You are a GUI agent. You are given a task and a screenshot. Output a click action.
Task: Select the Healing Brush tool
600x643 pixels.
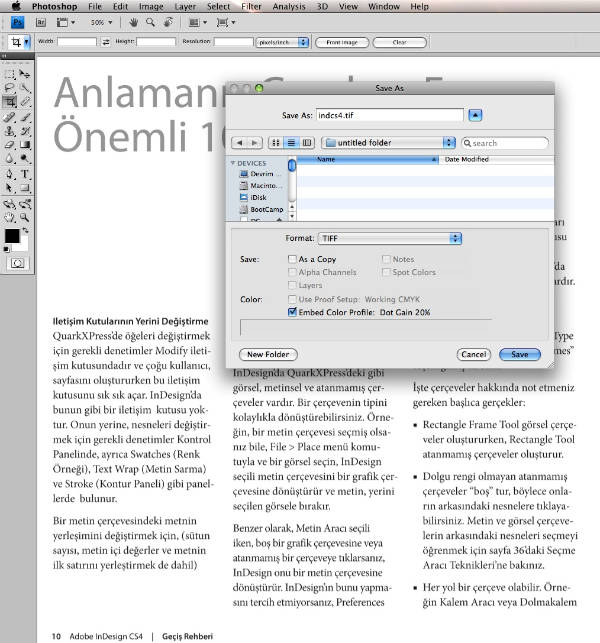click(9, 117)
